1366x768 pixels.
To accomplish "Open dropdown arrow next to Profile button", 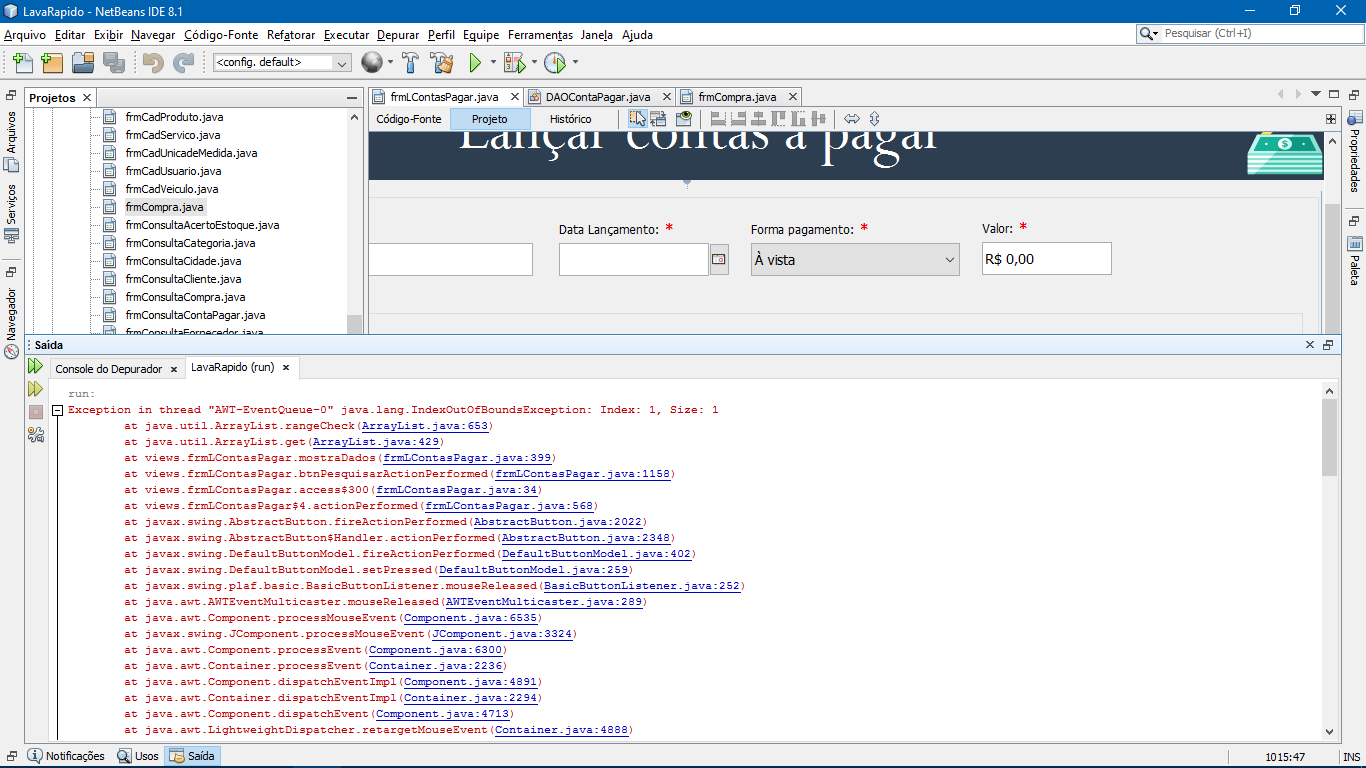I will tap(575, 62).
